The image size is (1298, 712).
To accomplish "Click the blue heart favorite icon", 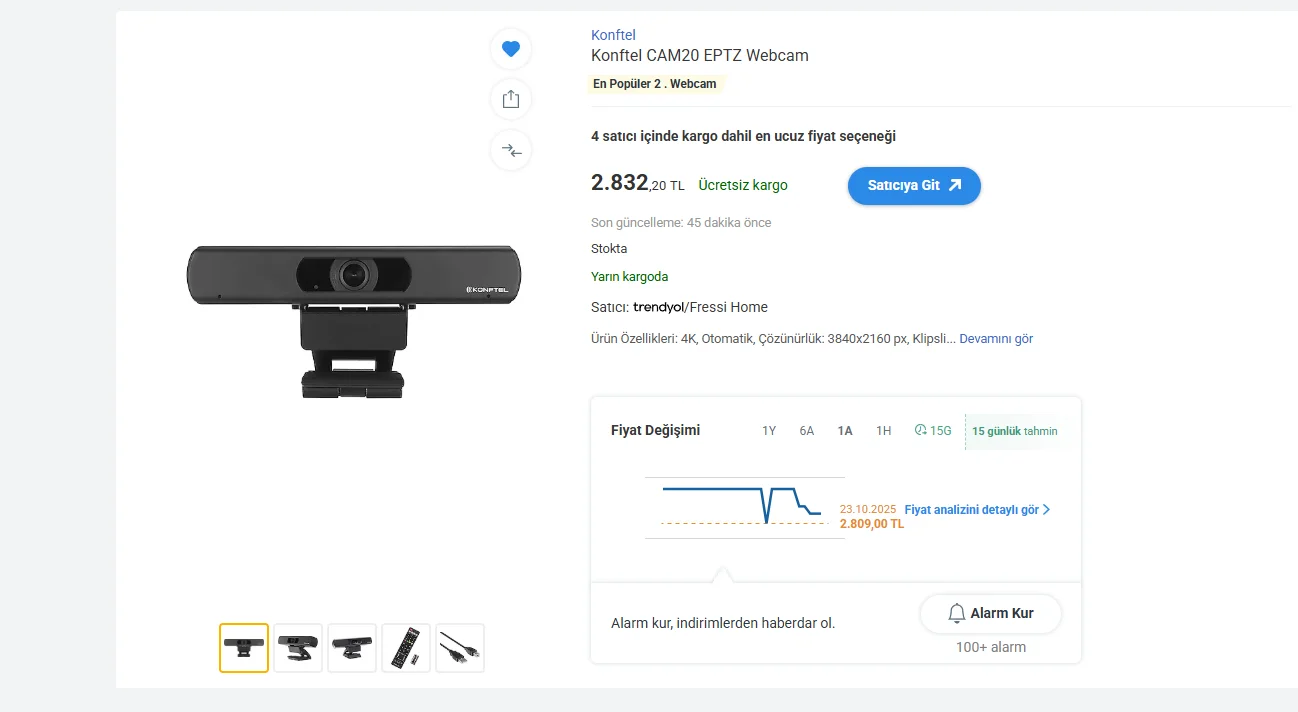I will [x=511, y=49].
